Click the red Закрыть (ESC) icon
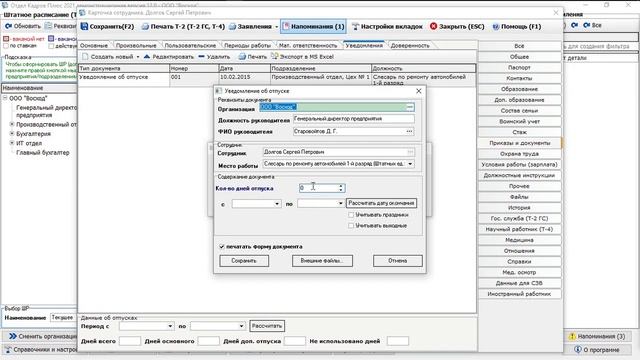The width and height of the screenshot is (640, 360). tap(433, 26)
